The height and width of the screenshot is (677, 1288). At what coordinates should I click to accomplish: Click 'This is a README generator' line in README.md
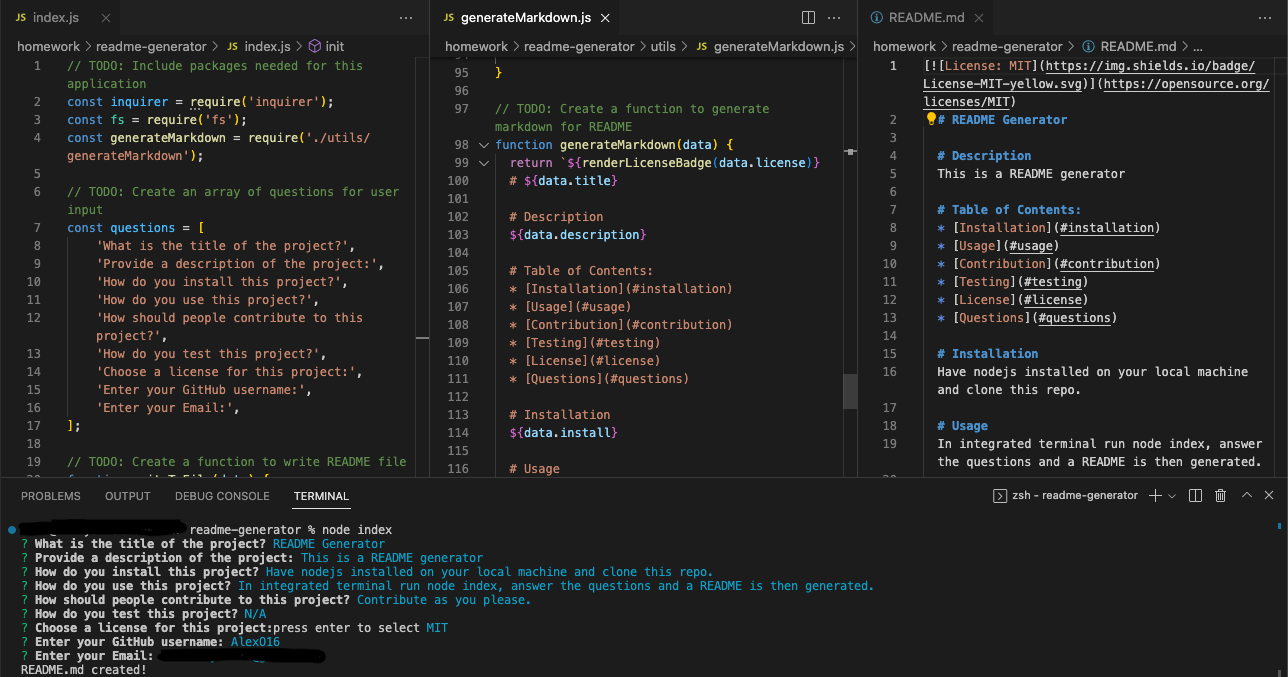[1031, 173]
